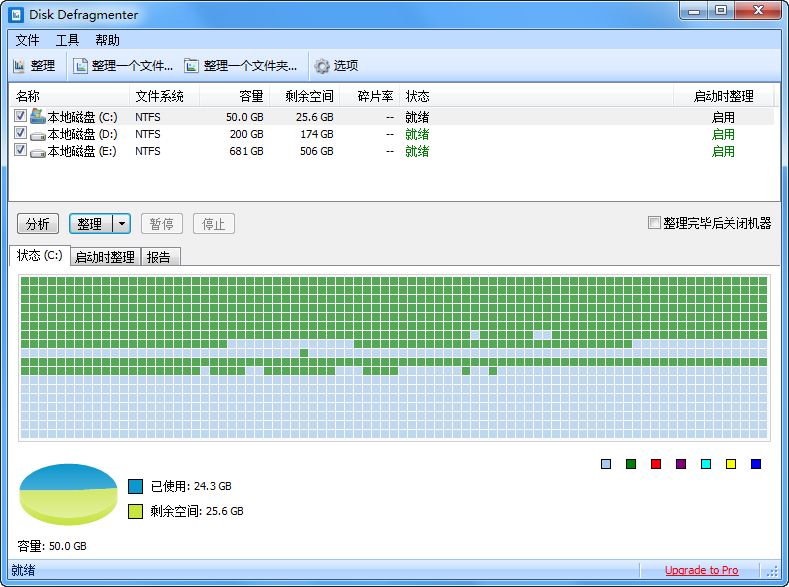Viewport: 789px width, 587px height.
Task: Sort by the 文件系统 column header
Action: [165, 96]
